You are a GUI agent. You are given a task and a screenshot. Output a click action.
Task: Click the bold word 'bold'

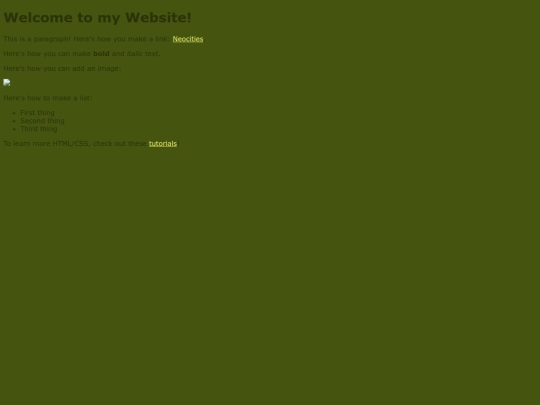[x=101, y=54]
